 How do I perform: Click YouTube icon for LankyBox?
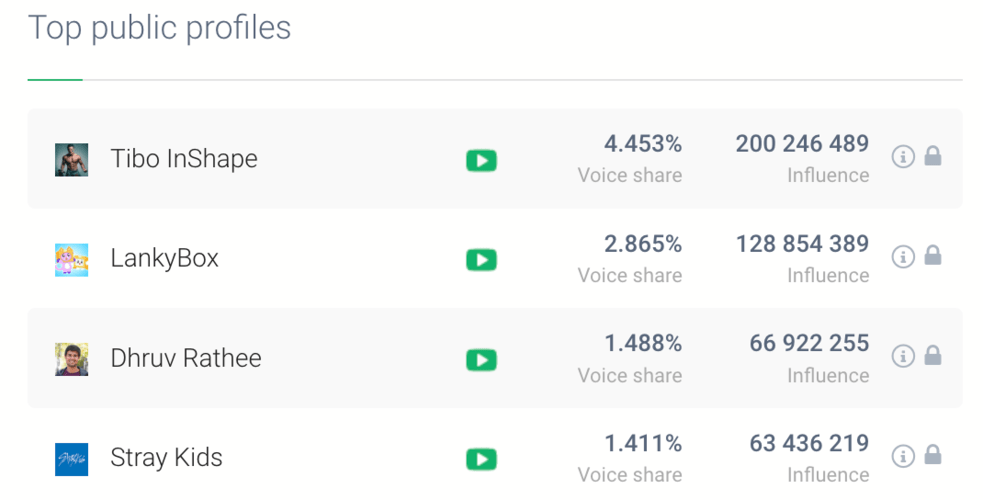481,260
